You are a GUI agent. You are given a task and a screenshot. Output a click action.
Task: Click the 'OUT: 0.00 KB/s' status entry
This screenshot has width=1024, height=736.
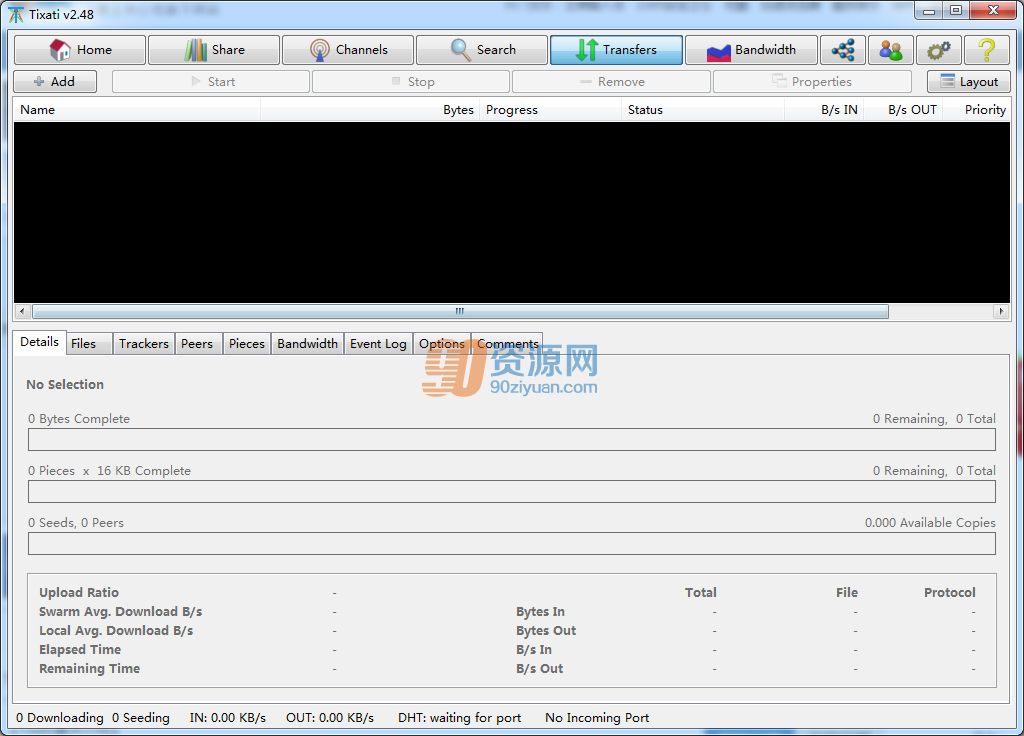[x=330, y=718]
